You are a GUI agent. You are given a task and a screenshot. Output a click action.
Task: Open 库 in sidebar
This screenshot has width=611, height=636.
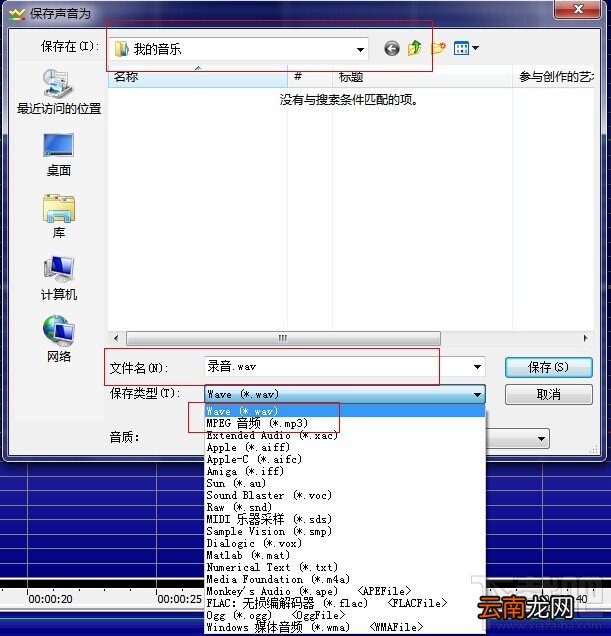[x=59, y=216]
